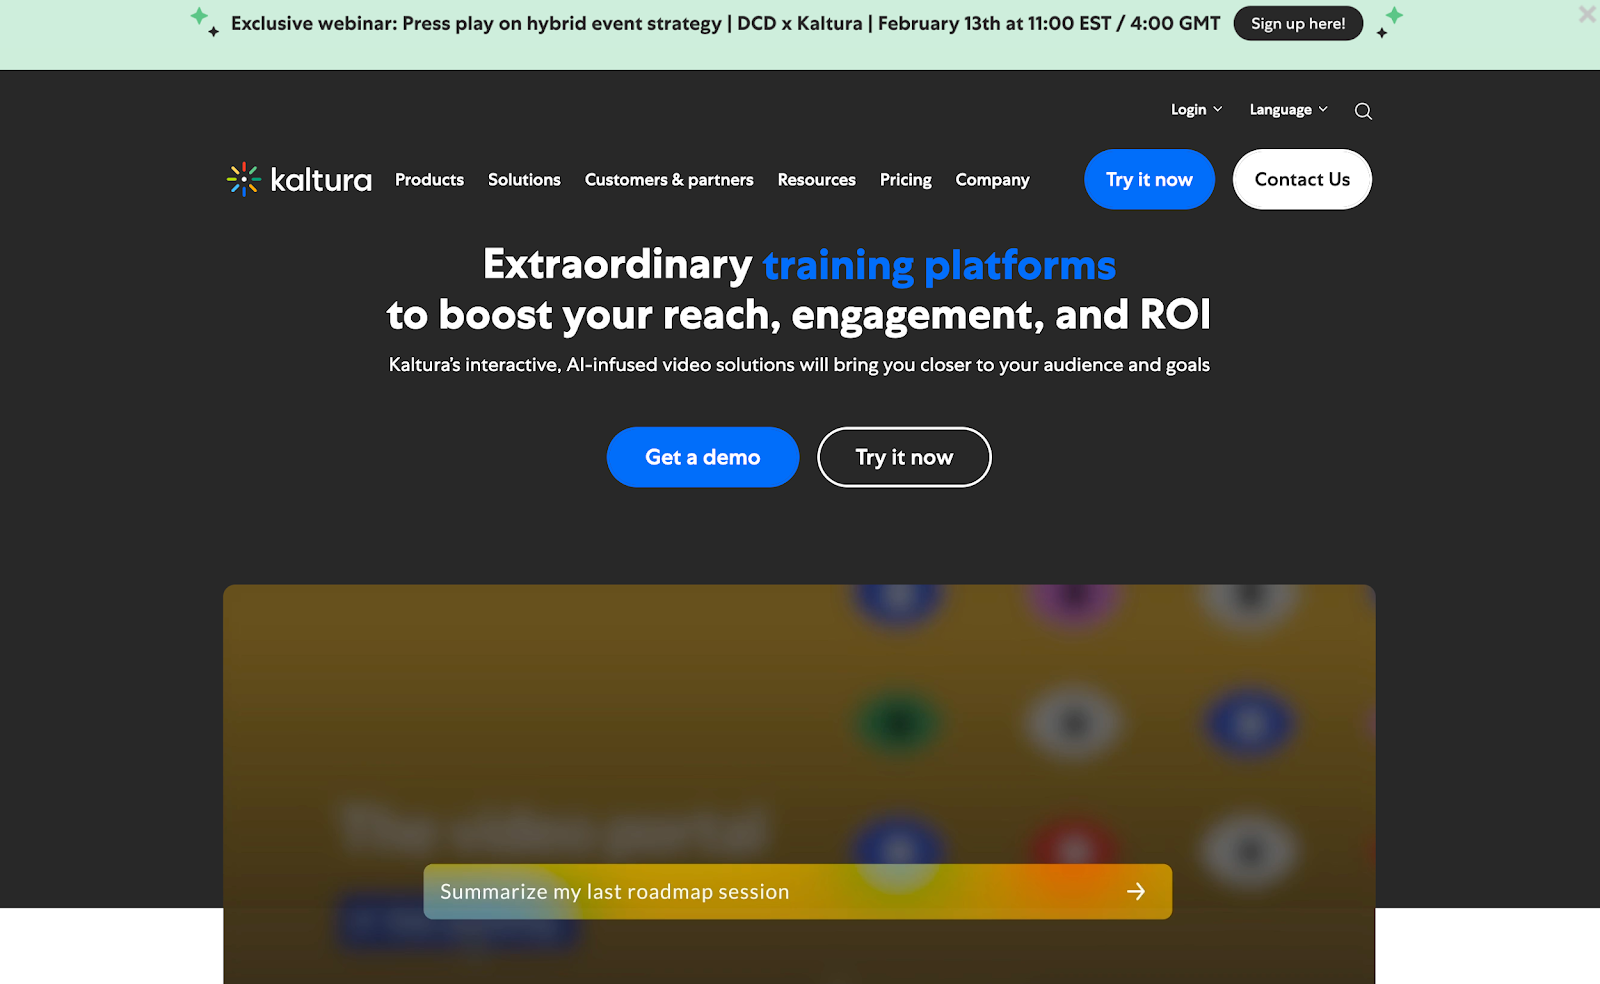This screenshot has height=984, width=1600.
Task: Open the Solutions menu
Action: 524,180
